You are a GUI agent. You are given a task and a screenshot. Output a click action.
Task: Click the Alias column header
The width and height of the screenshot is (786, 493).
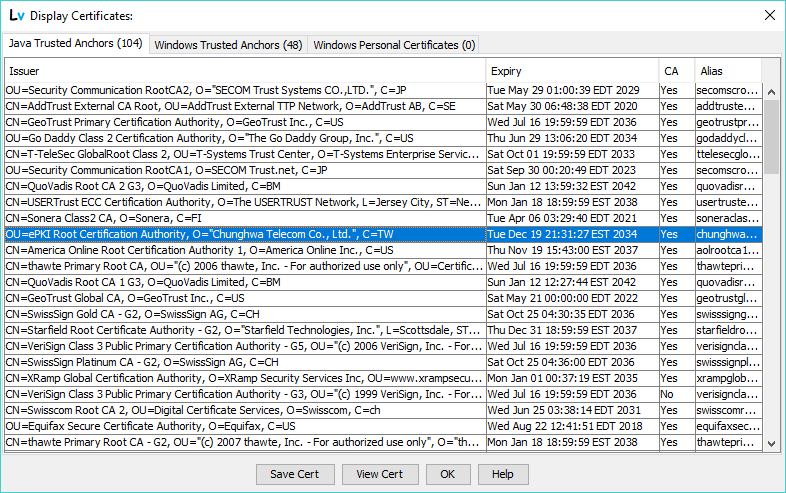pos(728,71)
